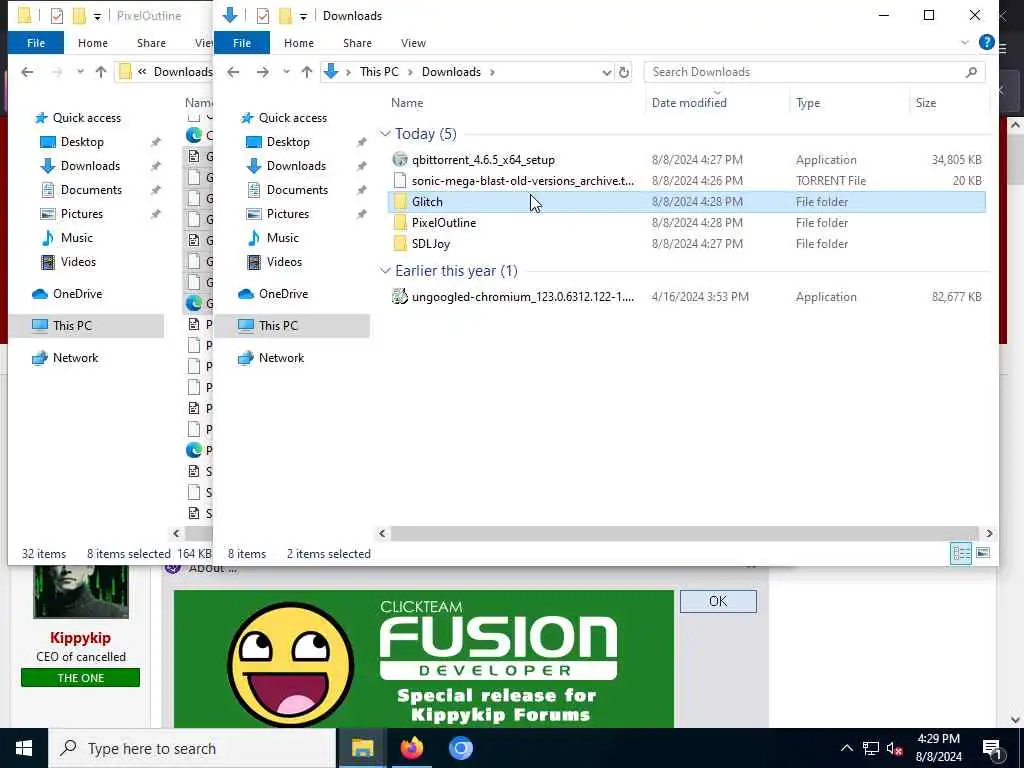
Task: Click Properties checkmark icon in Downloads title bar
Action: 263,16
